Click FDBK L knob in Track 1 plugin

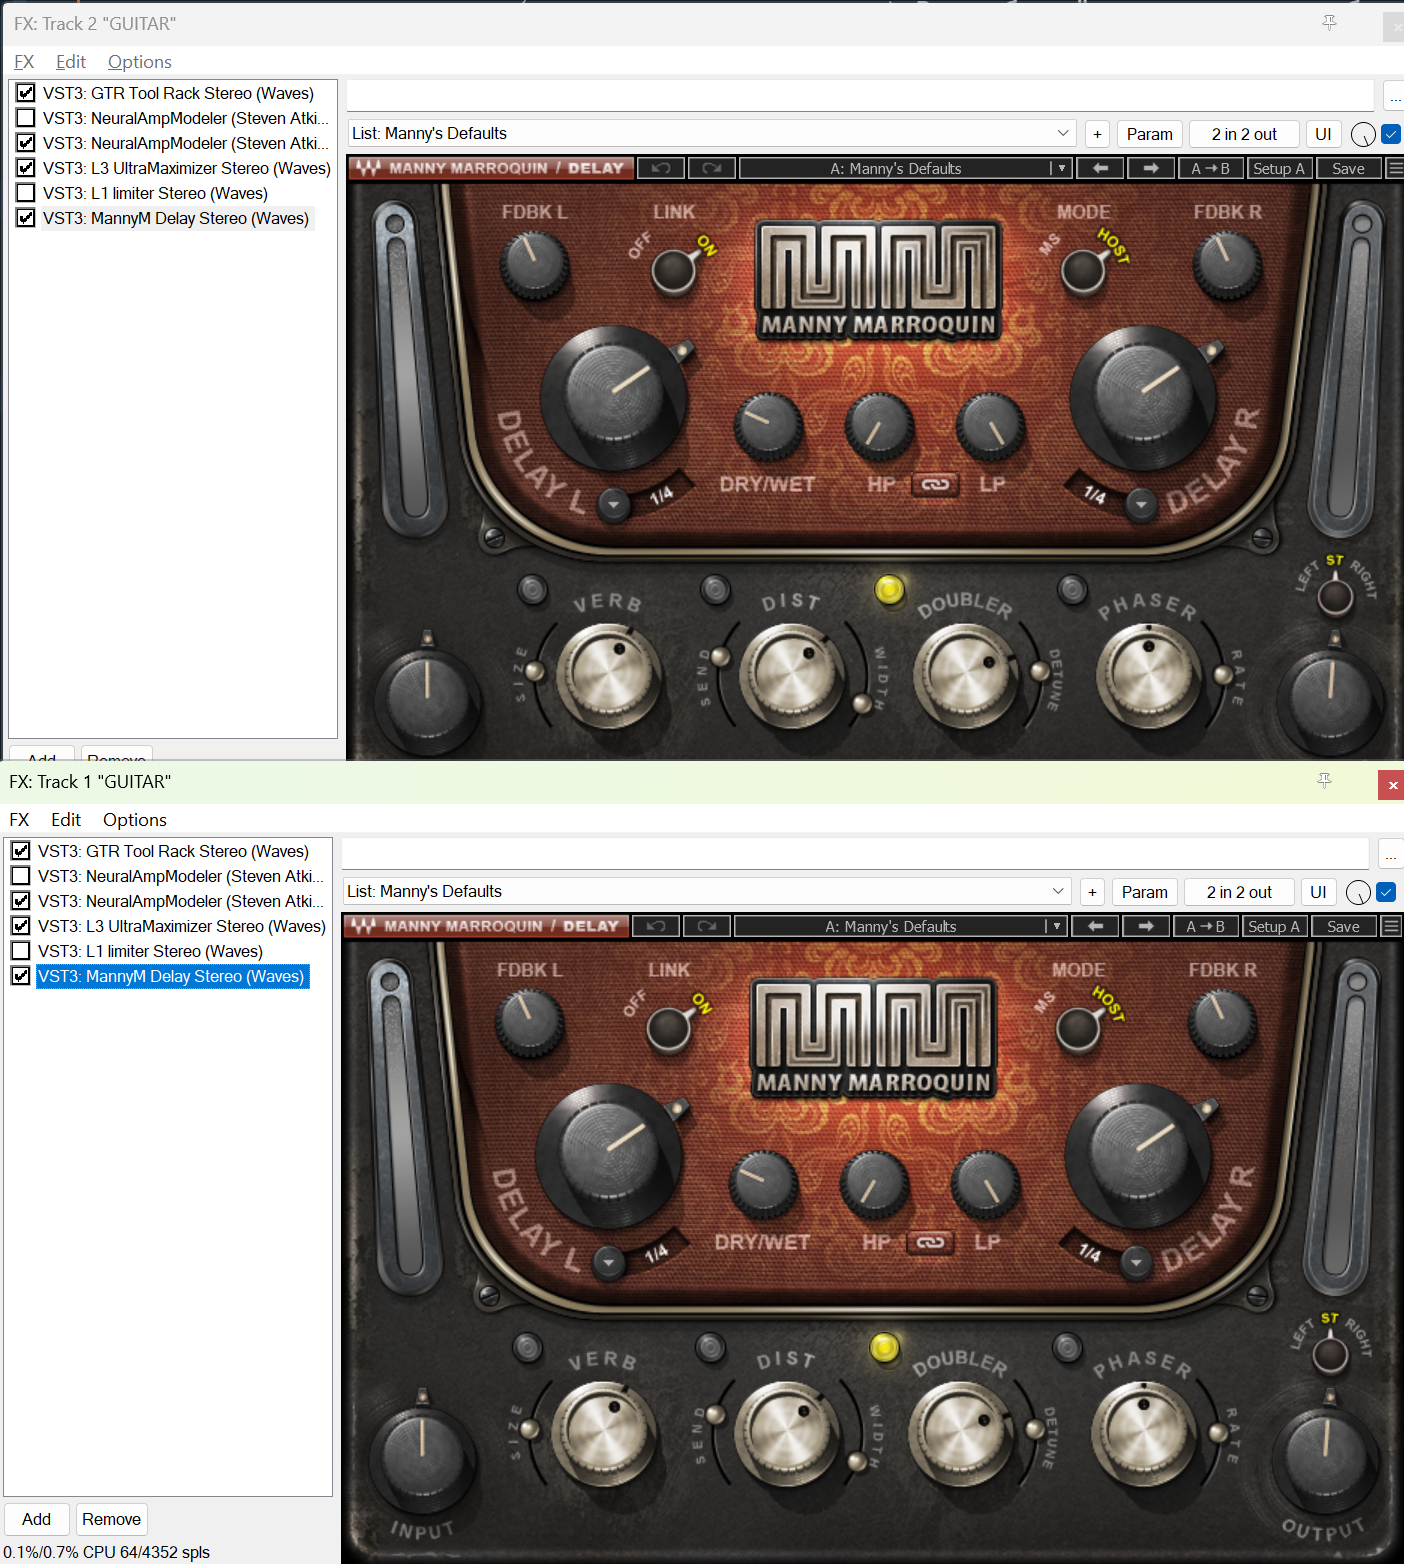click(529, 1022)
